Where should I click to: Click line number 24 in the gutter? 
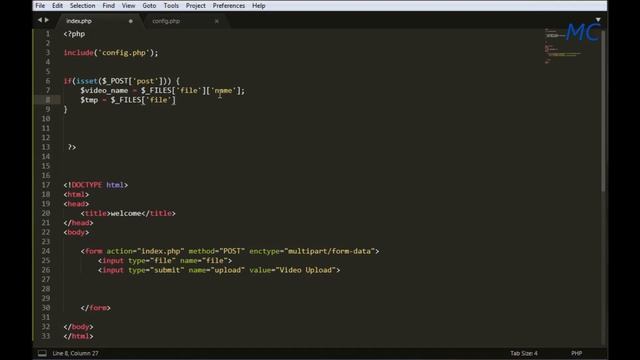[x=46, y=251]
